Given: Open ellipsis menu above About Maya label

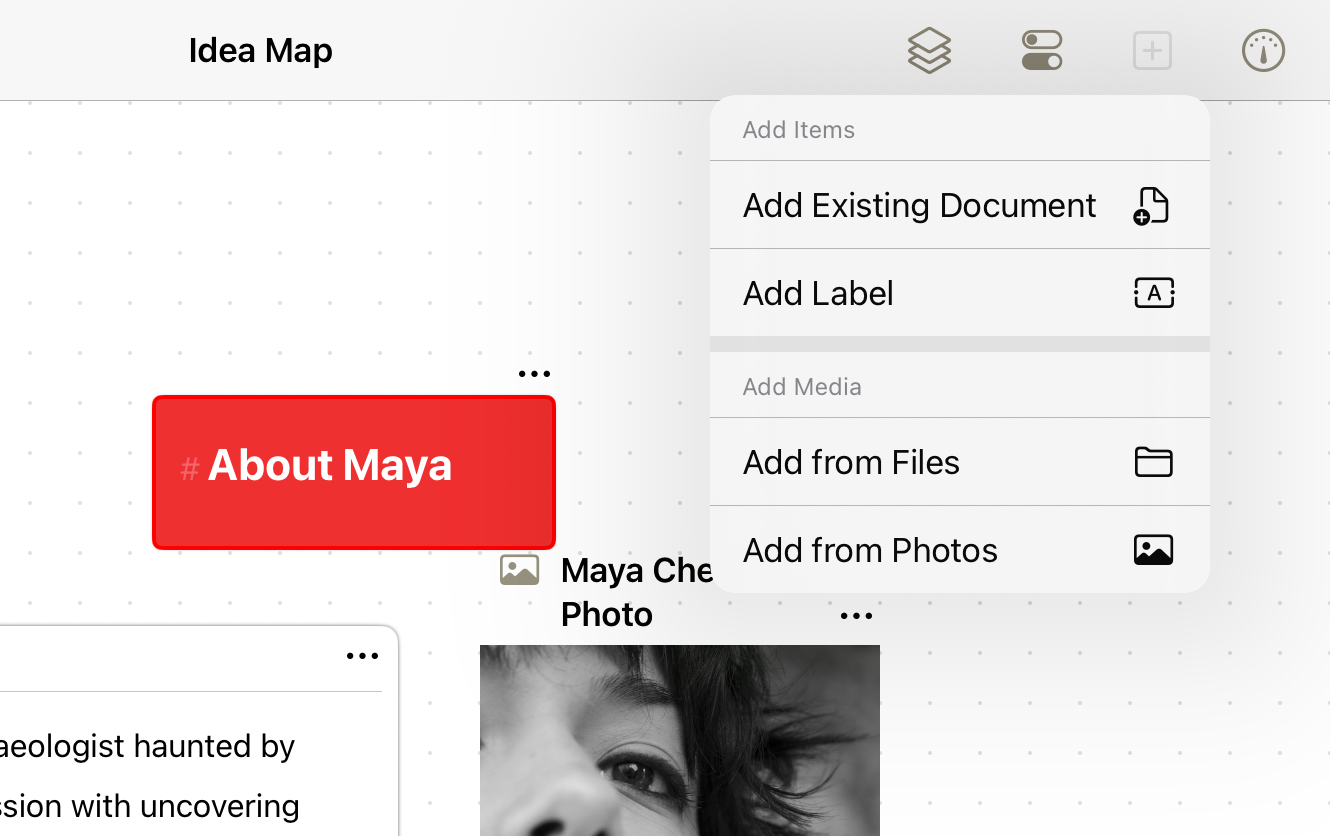Looking at the screenshot, I should (534, 374).
